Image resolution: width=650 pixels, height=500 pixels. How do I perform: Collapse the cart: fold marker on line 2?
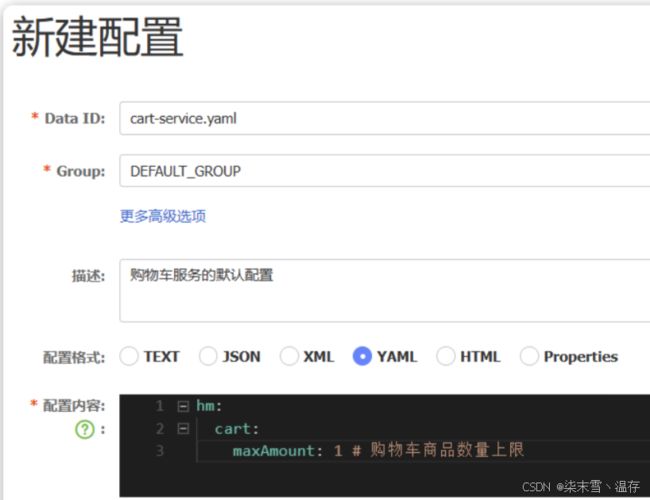click(183, 429)
